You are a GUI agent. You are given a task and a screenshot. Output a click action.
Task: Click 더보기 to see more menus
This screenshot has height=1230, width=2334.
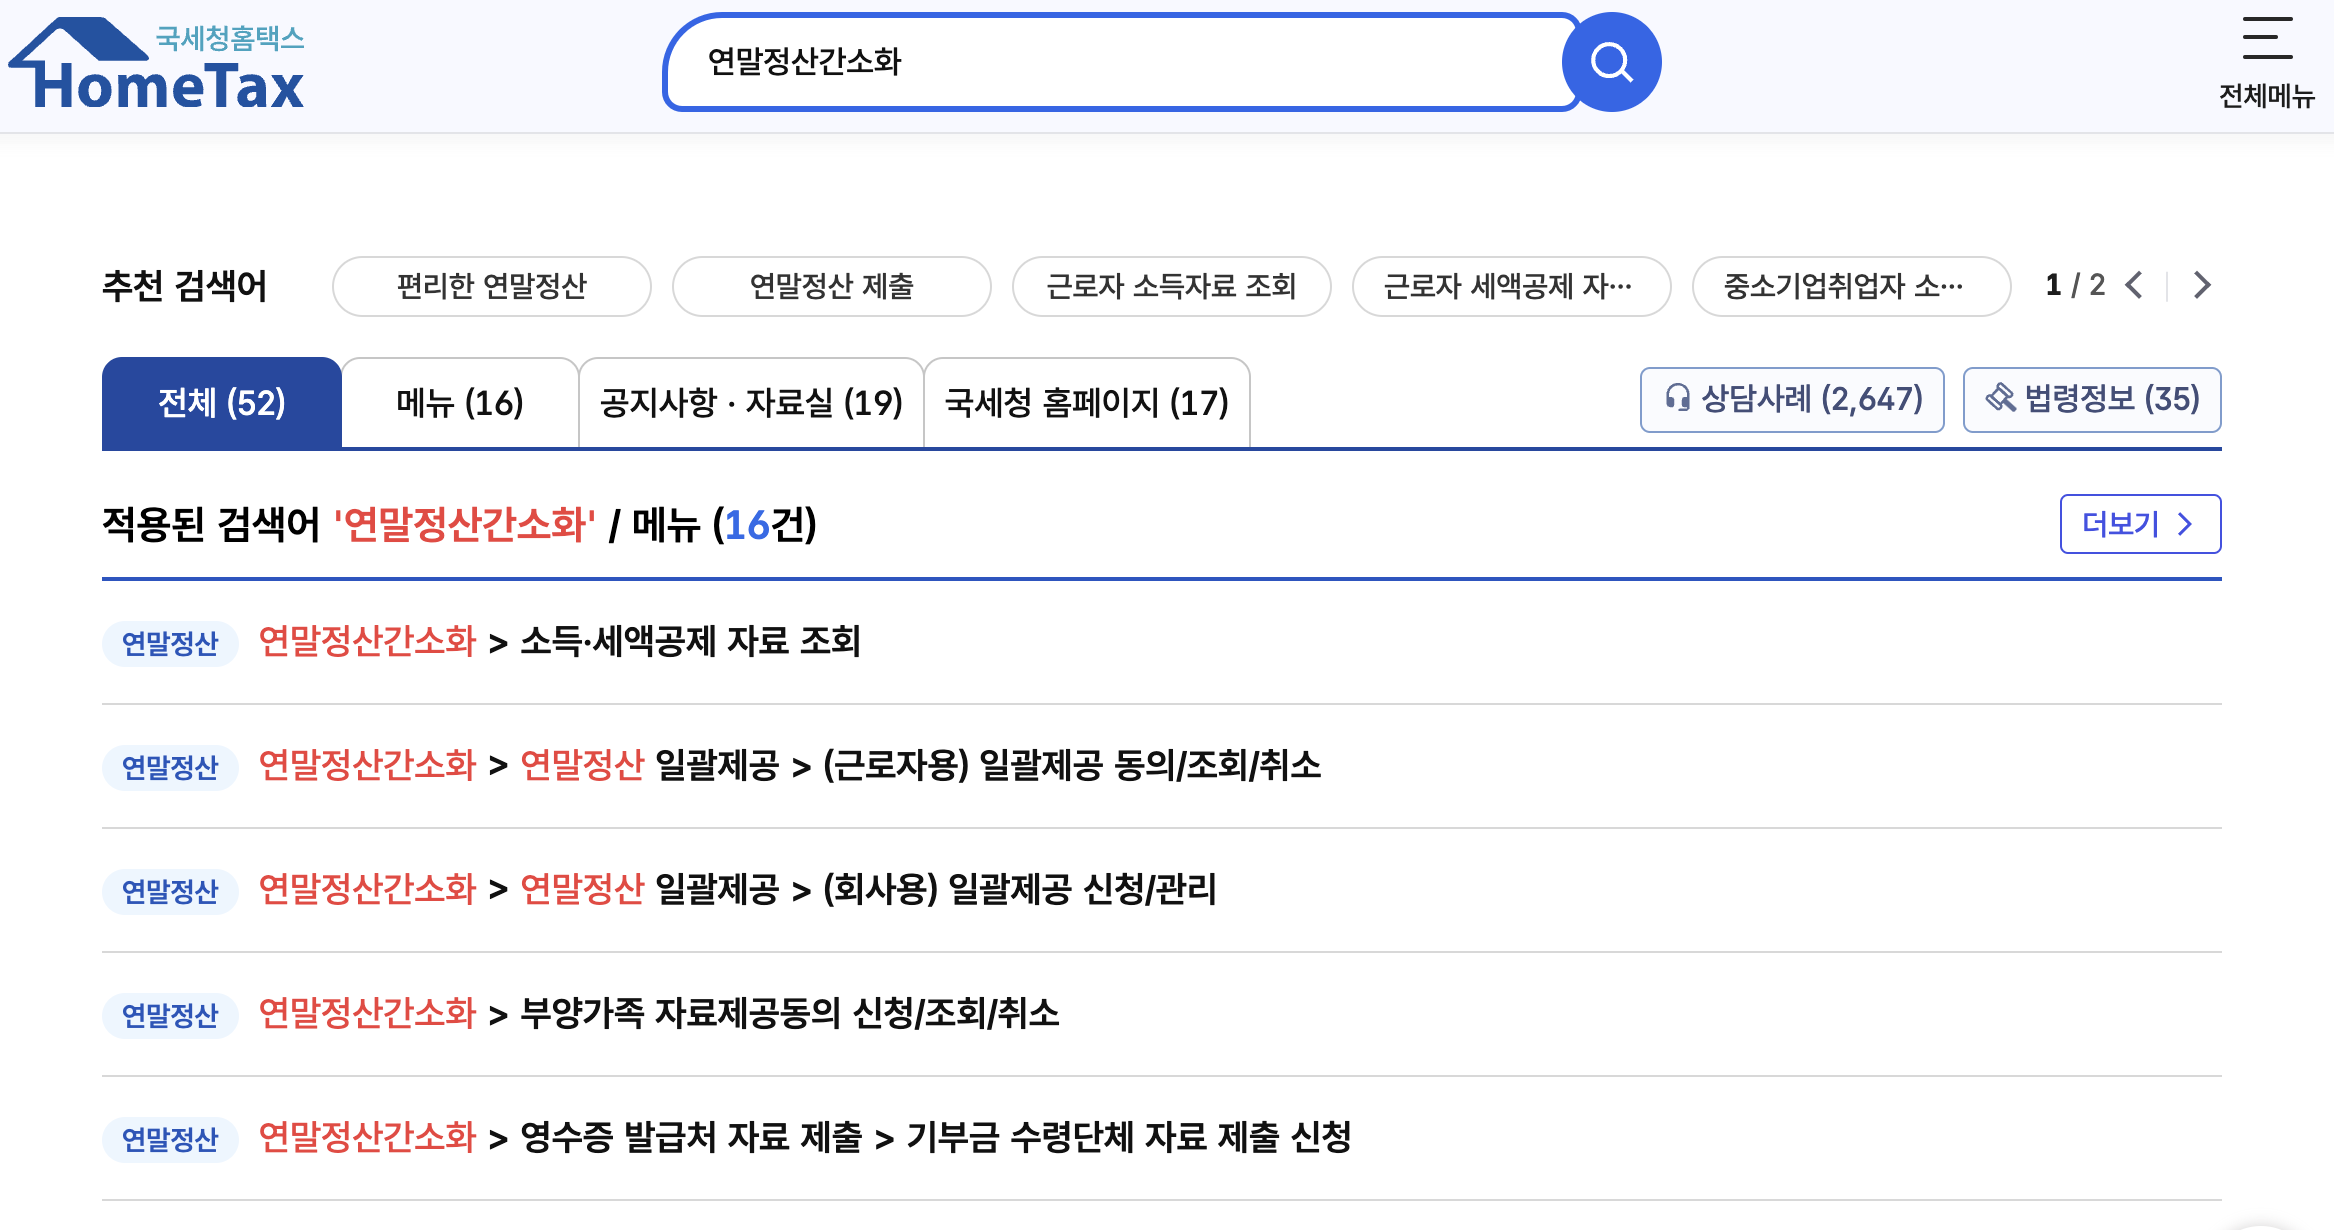click(x=2140, y=524)
